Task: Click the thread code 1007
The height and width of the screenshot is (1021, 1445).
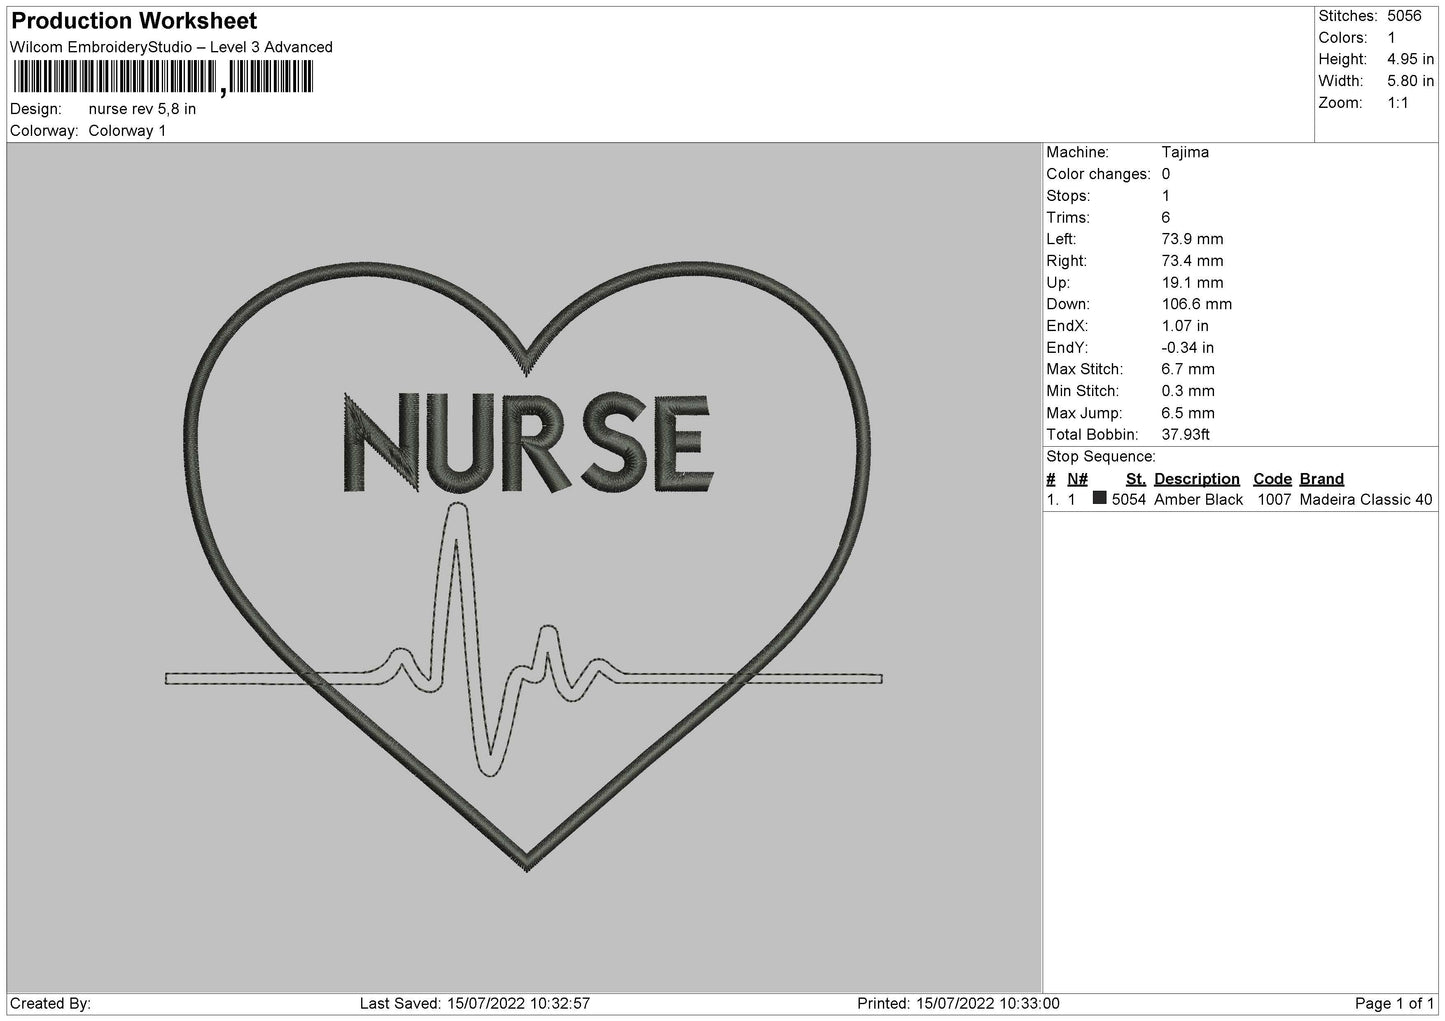Action: [x=1274, y=500]
